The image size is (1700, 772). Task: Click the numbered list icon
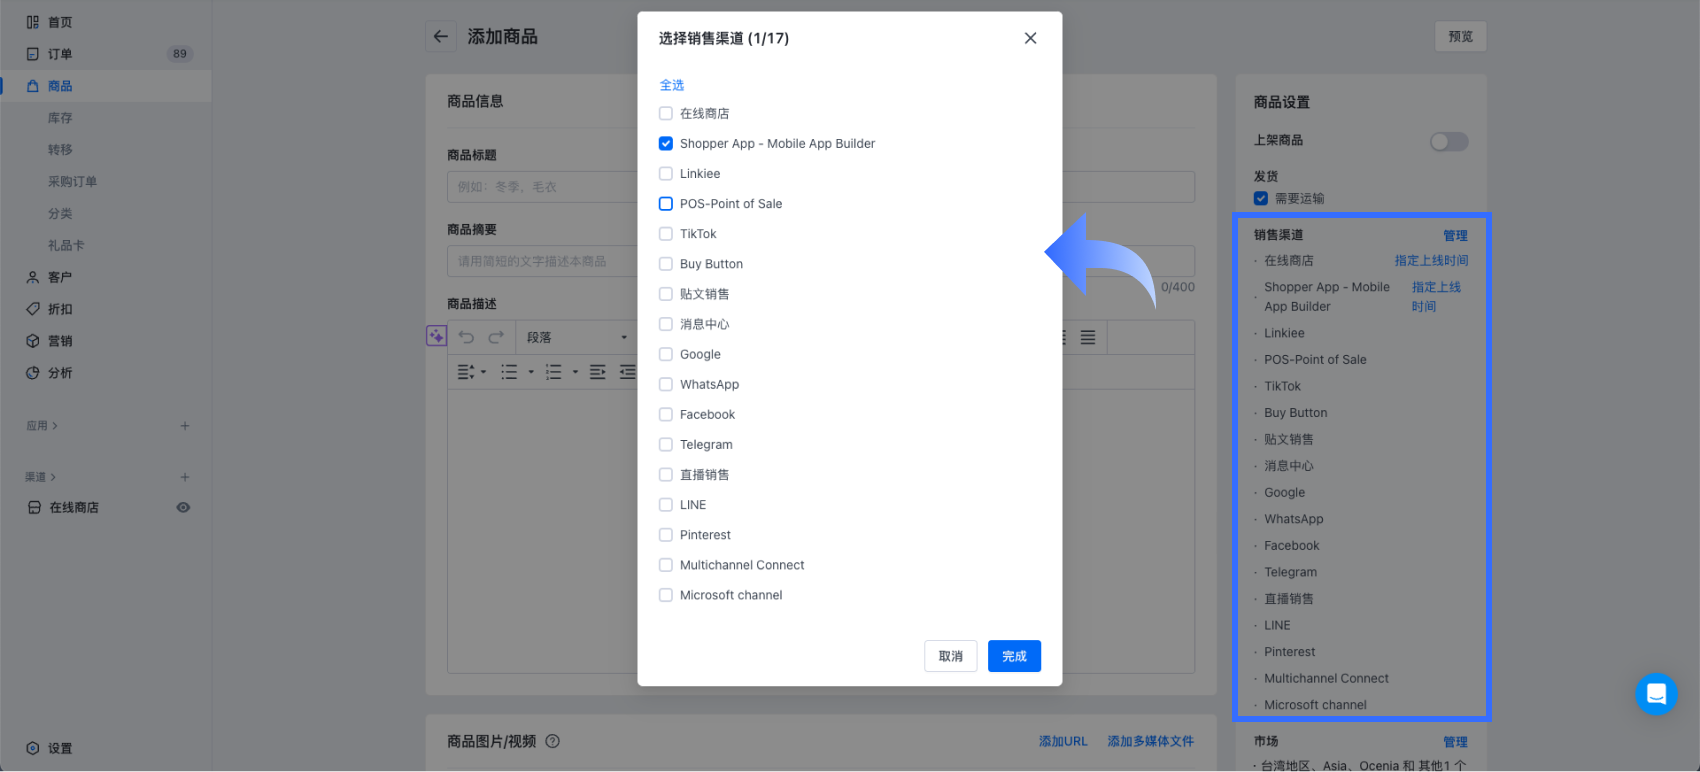tap(553, 372)
